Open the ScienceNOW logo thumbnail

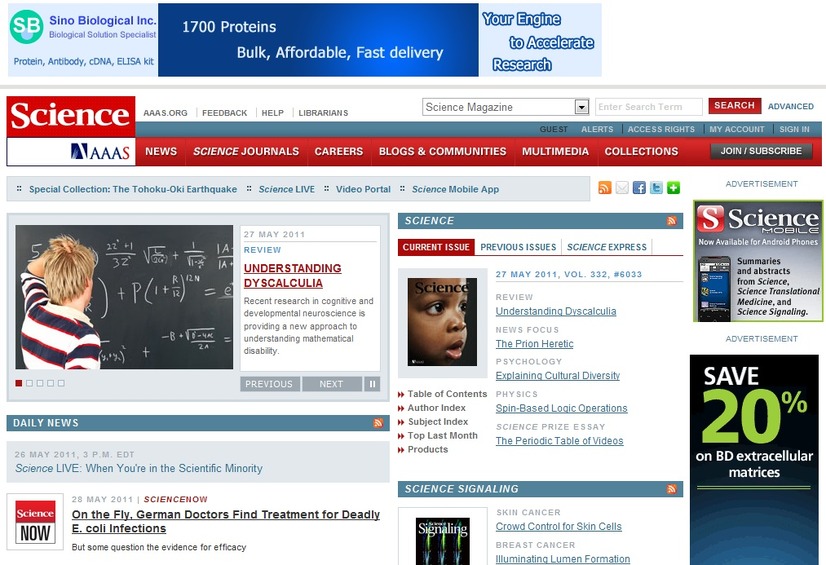[35, 522]
